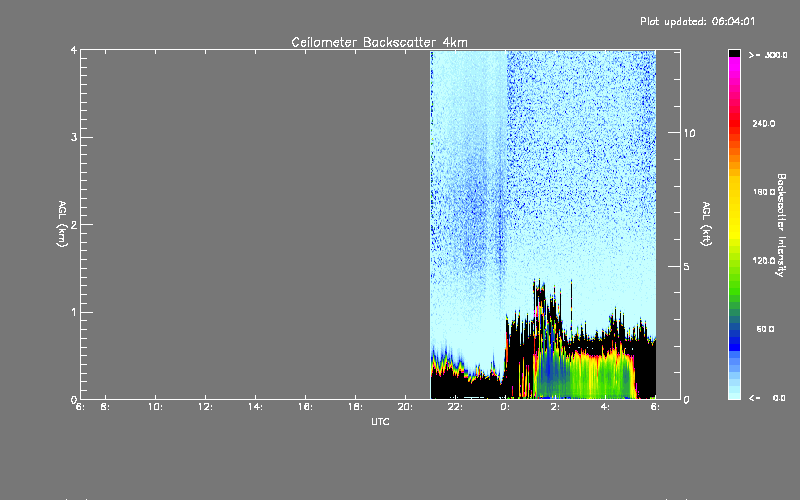Click the "AGL (km)" left axis label
The image size is (800, 500).
62,224
